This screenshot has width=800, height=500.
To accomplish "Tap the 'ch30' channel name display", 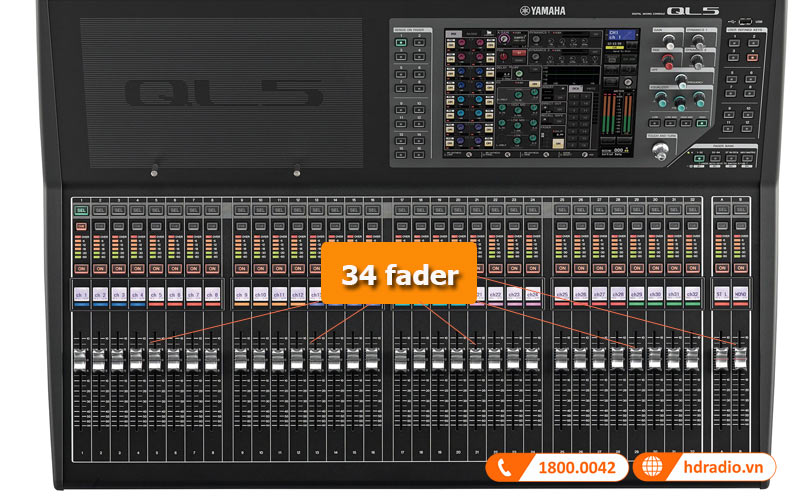I will tap(655, 294).
